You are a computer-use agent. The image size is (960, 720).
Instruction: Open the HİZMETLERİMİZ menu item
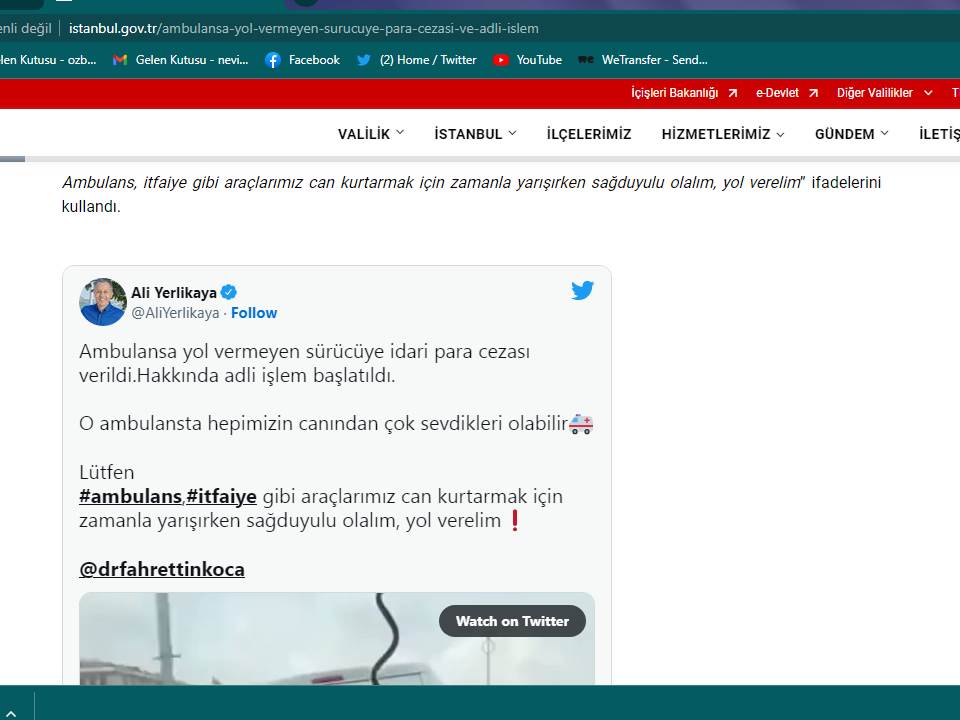point(716,134)
